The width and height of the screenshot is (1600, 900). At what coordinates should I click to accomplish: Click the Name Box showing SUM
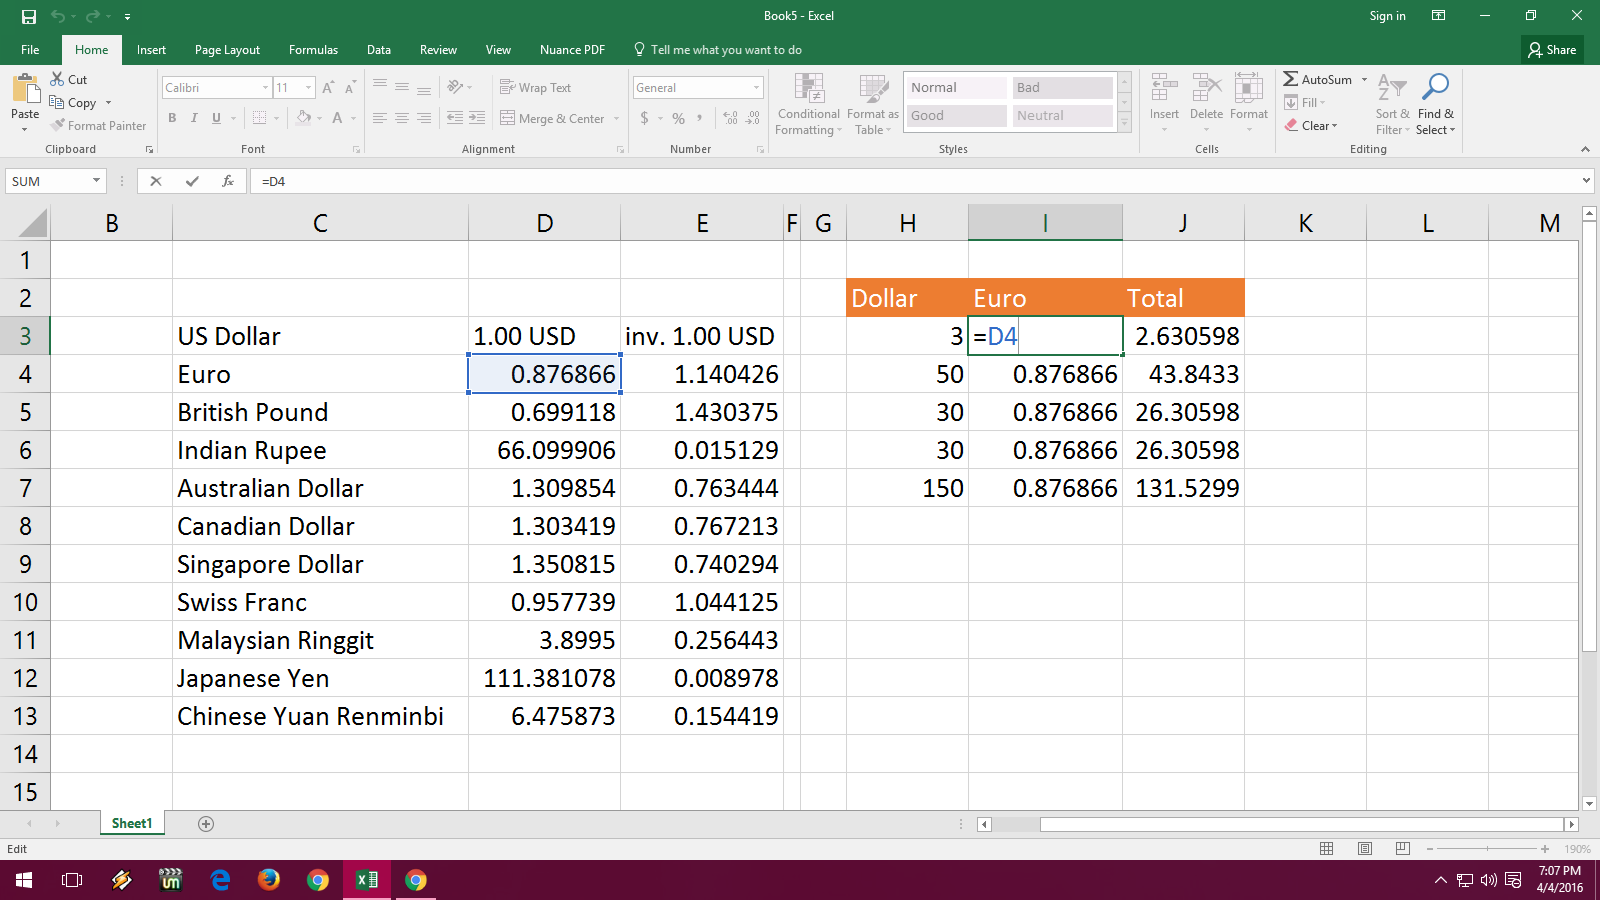point(47,181)
